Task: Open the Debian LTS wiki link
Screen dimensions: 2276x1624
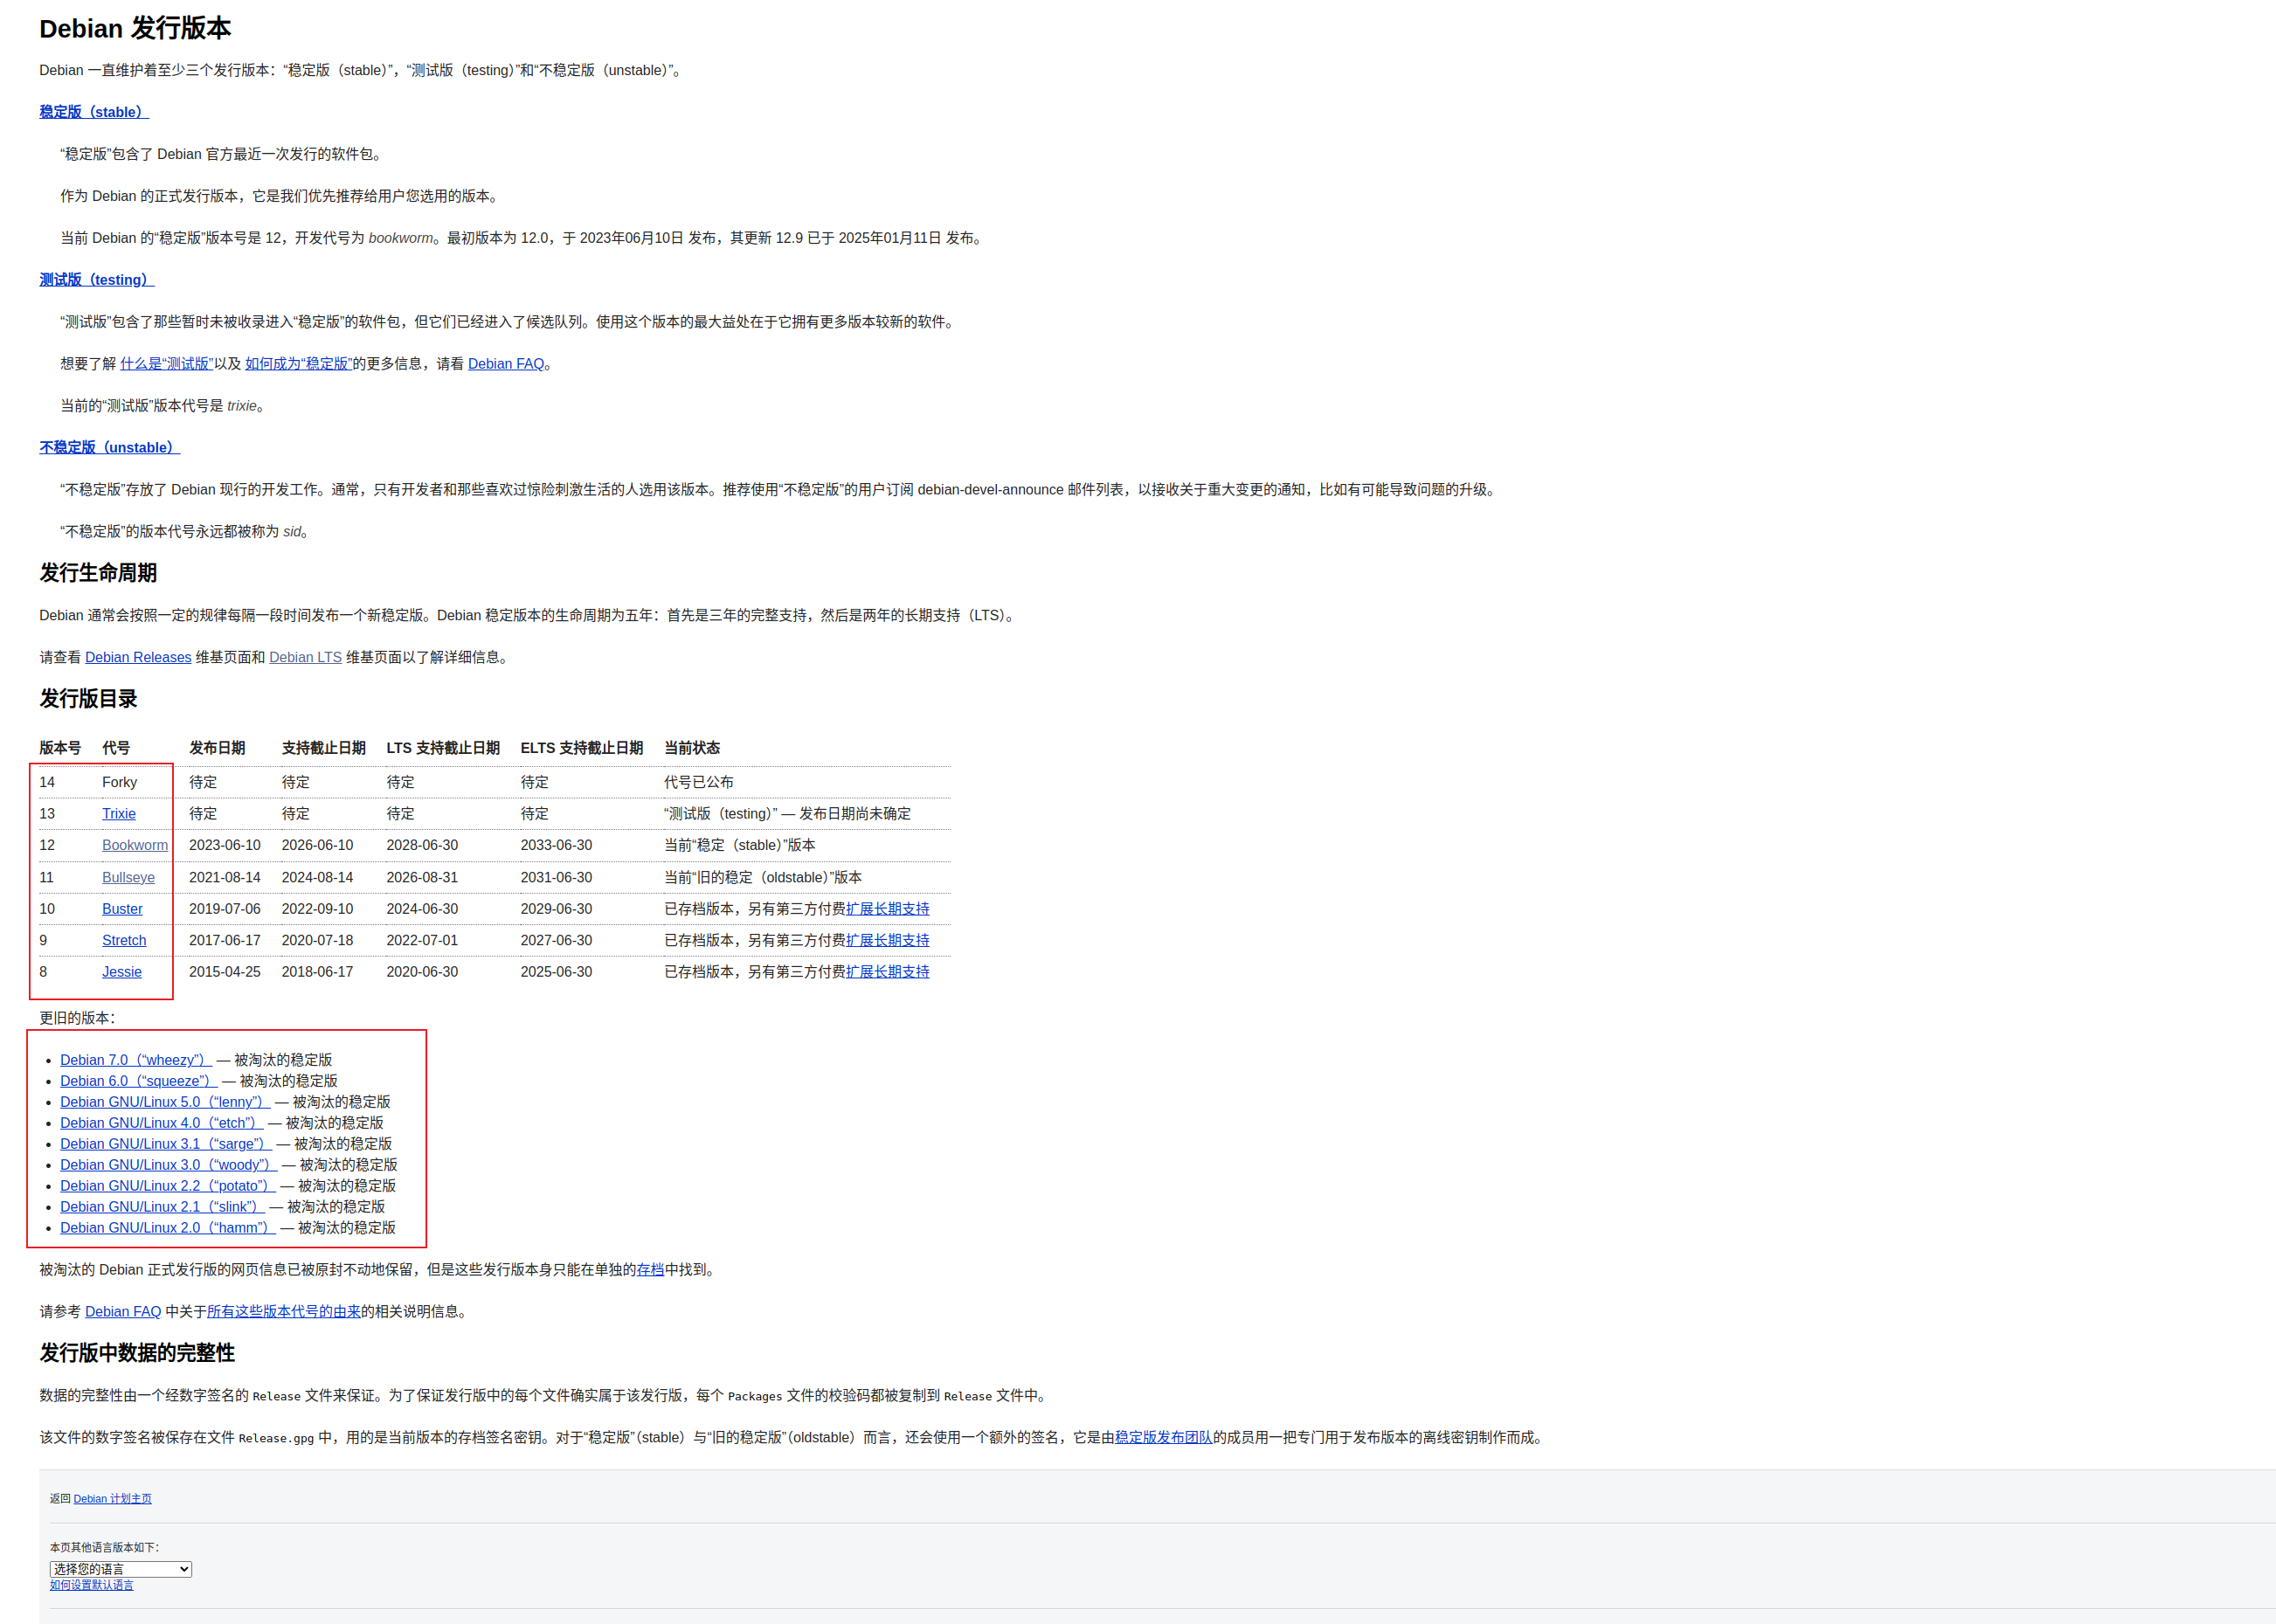Action: click(306, 657)
